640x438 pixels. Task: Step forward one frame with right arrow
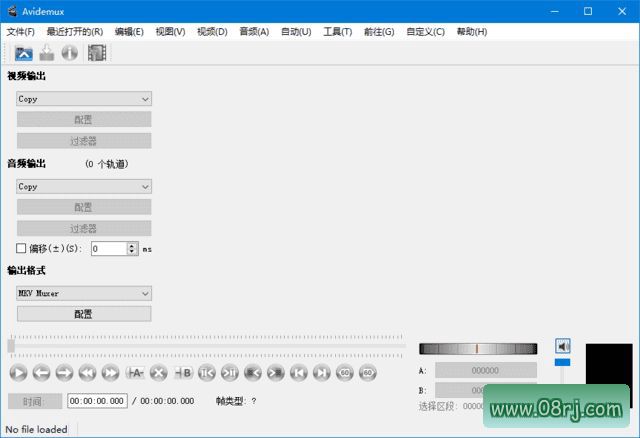pos(64,373)
